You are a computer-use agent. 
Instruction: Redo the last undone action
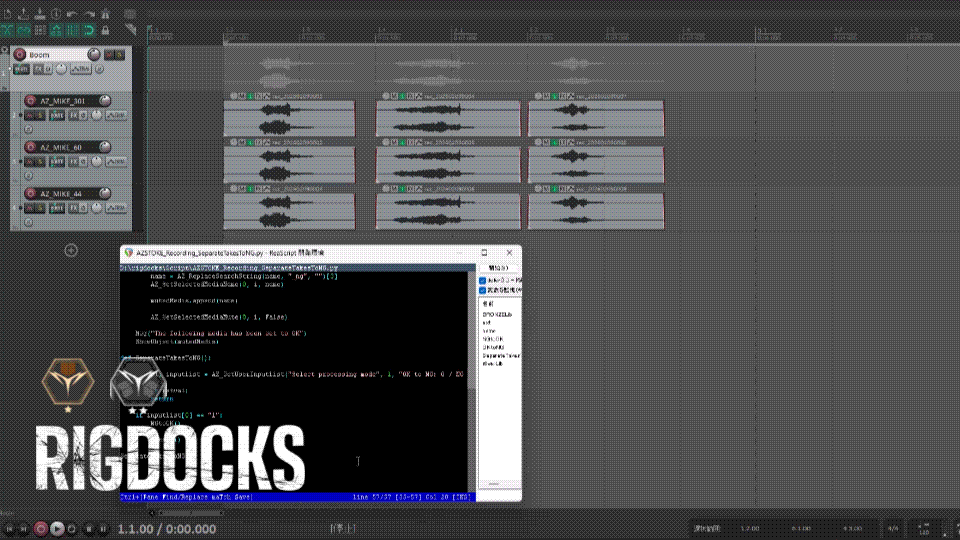pyautogui.click(x=89, y=13)
